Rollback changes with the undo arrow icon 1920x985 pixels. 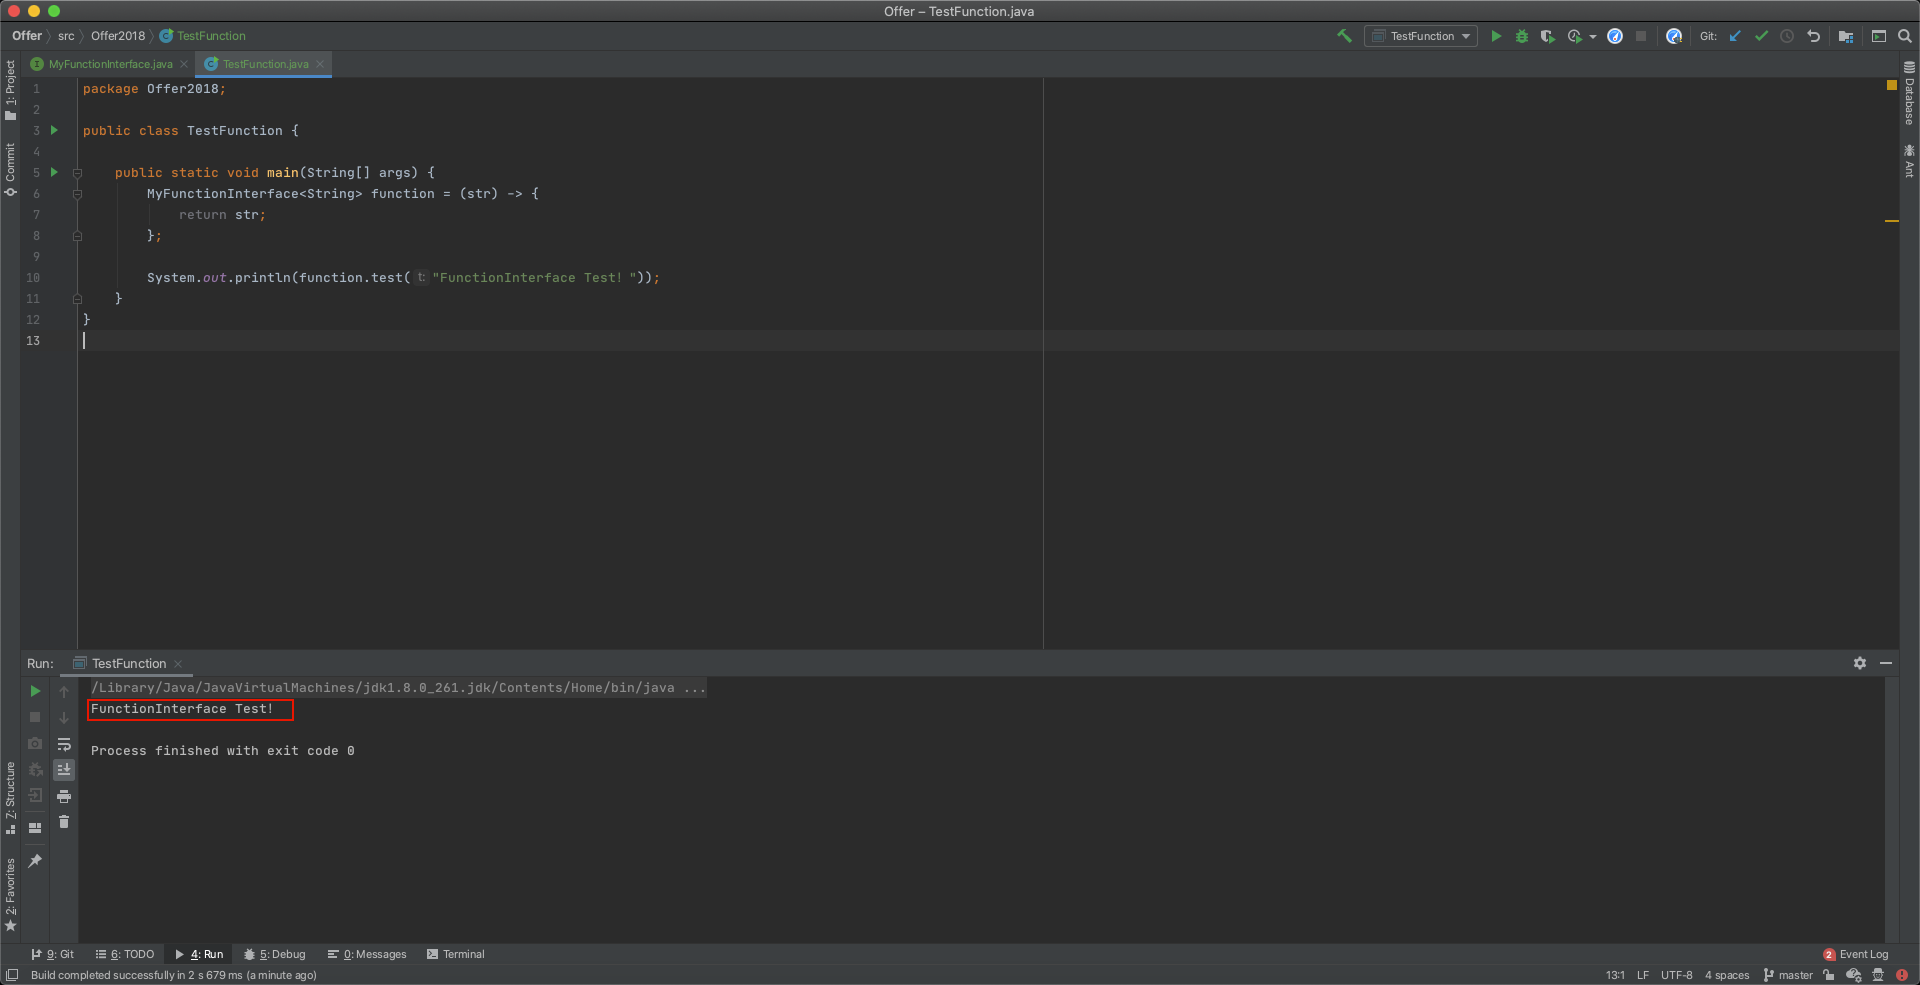(x=1813, y=36)
